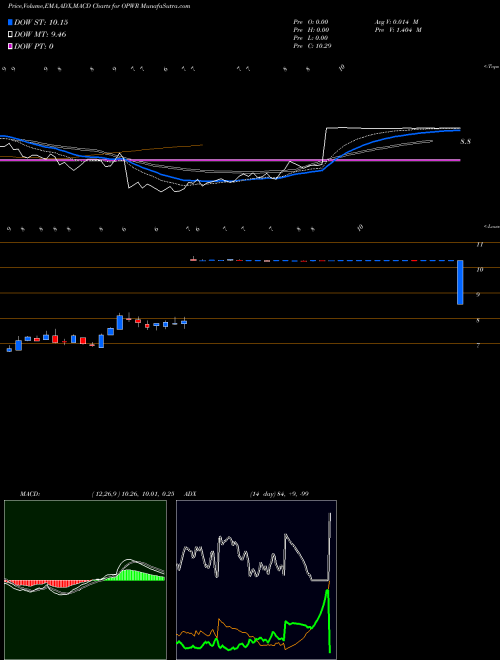Click the price axis label 8

point(478,321)
